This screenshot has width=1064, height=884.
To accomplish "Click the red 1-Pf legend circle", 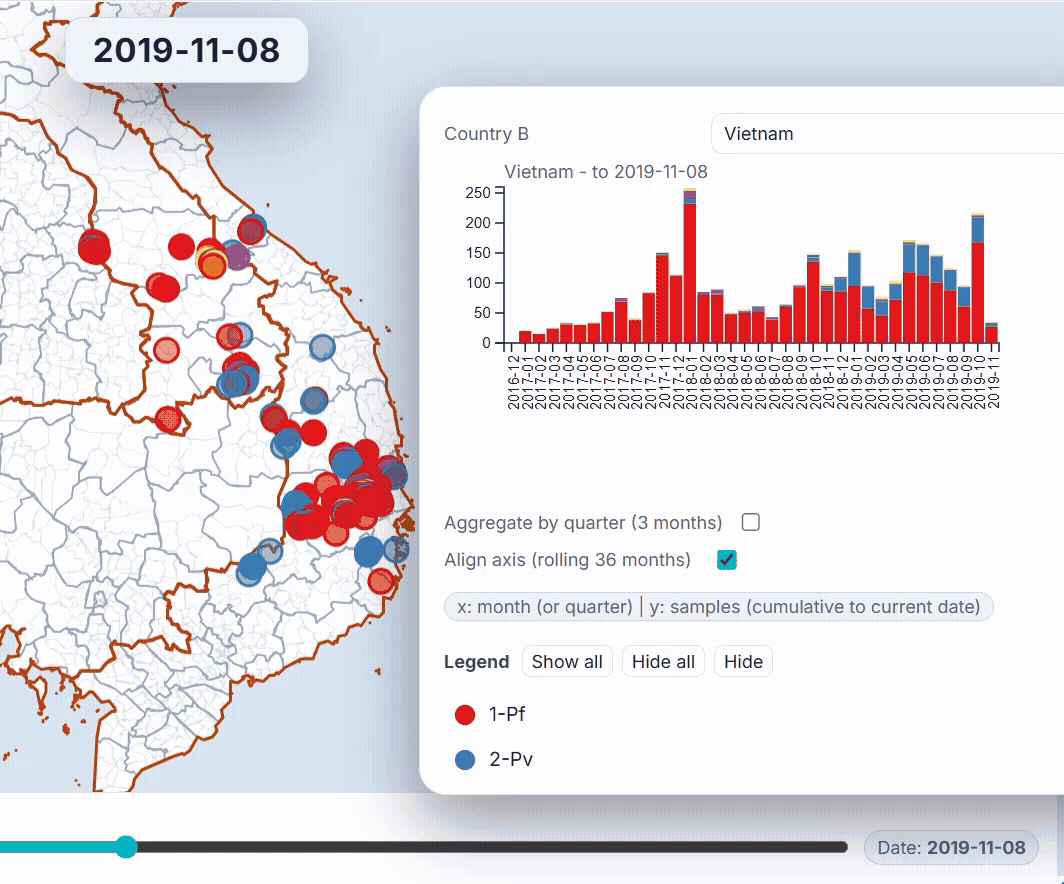I will (464, 714).
